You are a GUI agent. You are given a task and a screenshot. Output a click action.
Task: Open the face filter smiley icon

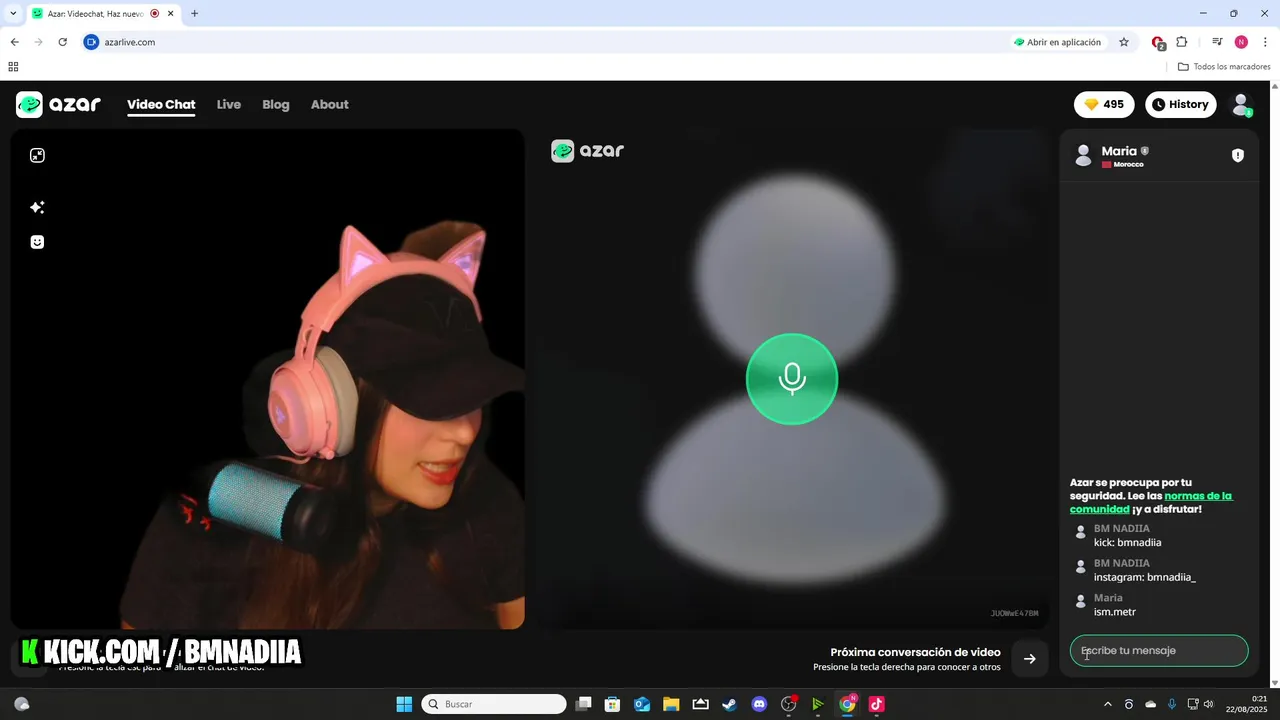tap(37, 242)
